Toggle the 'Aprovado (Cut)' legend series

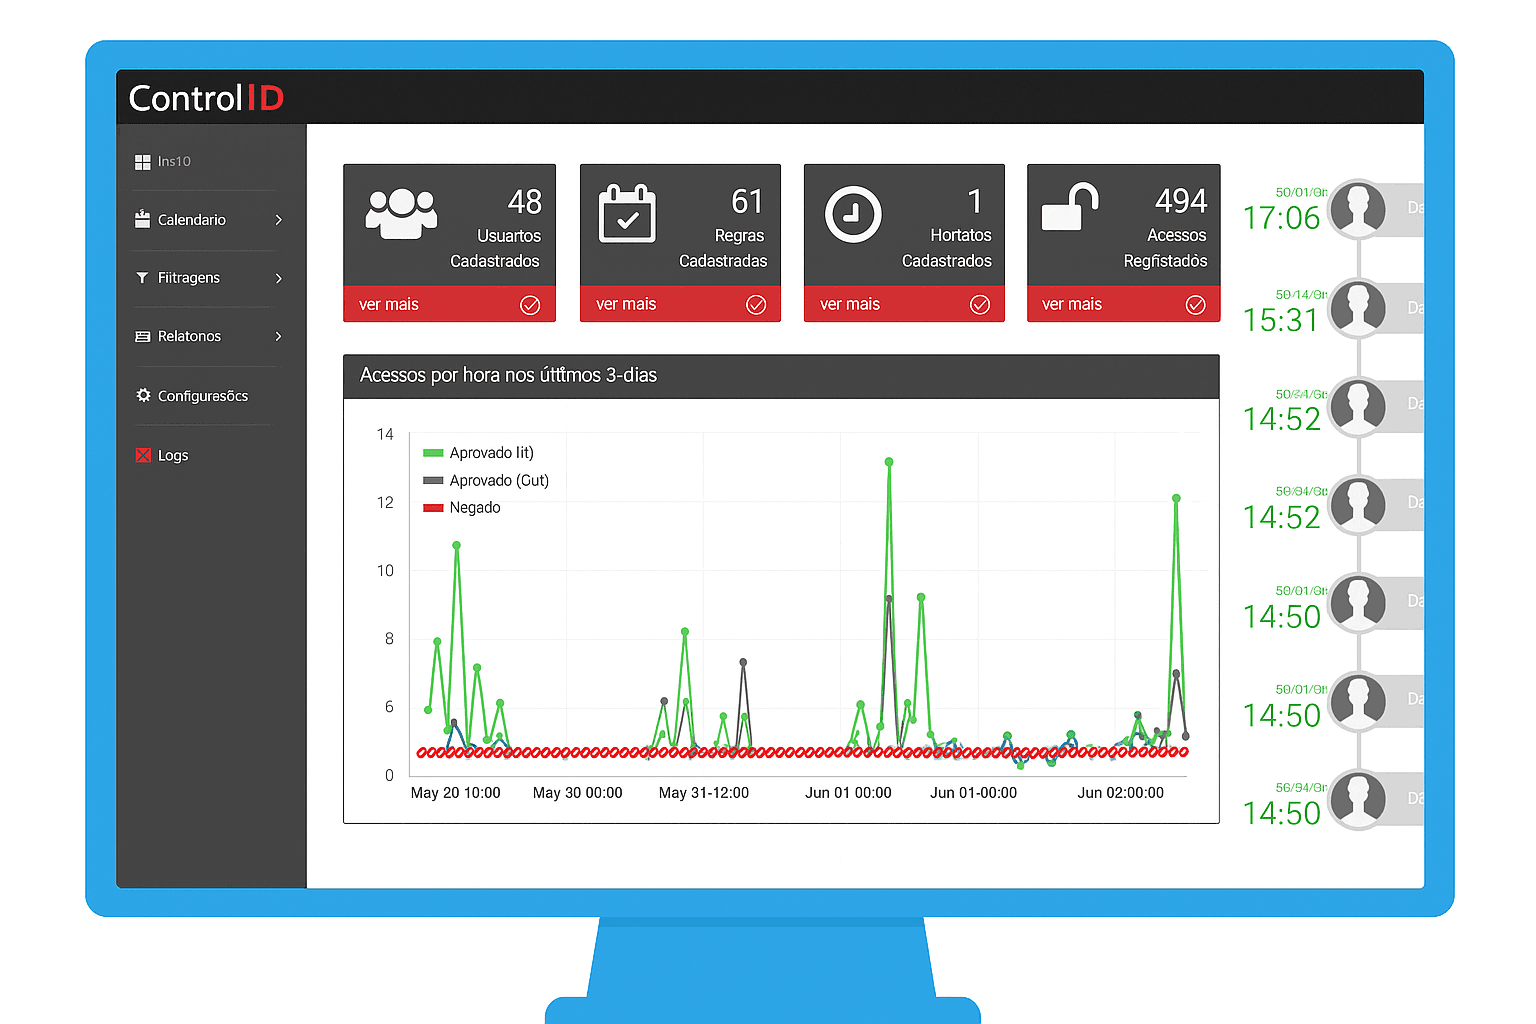(498, 480)
